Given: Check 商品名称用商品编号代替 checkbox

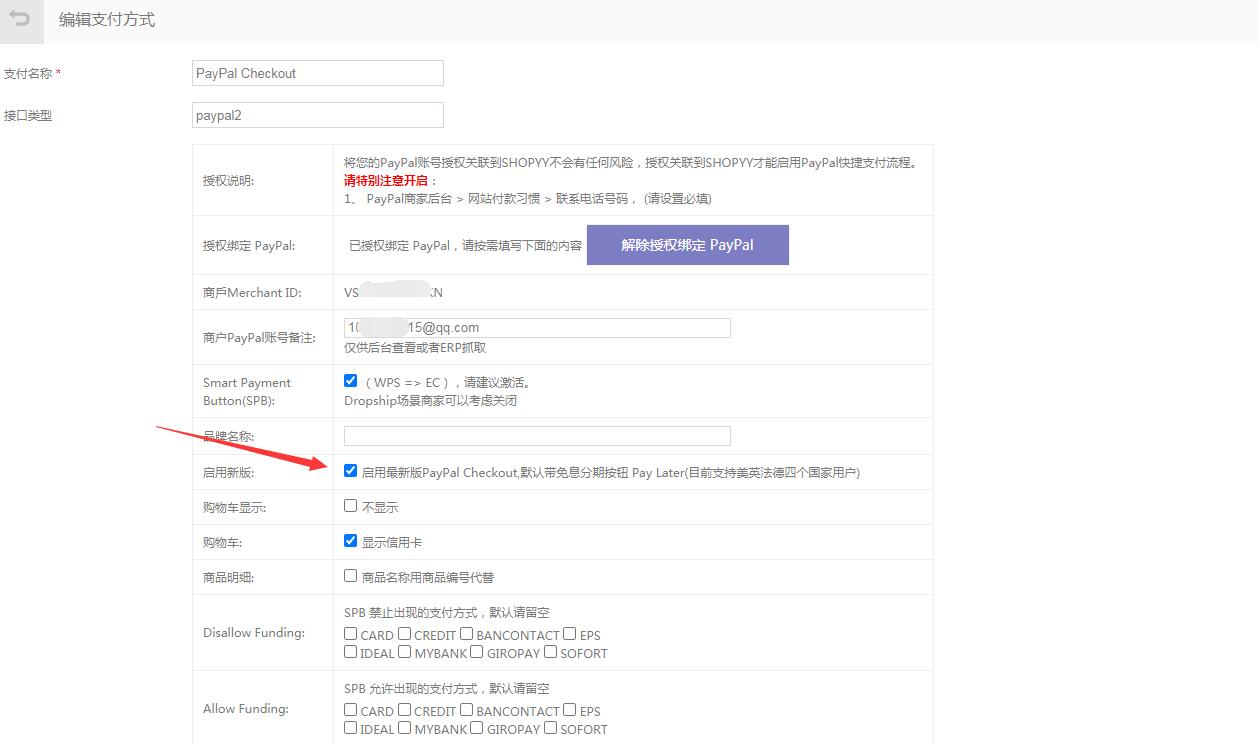Looking at the screenshot, I should click(x=350, y=576).
